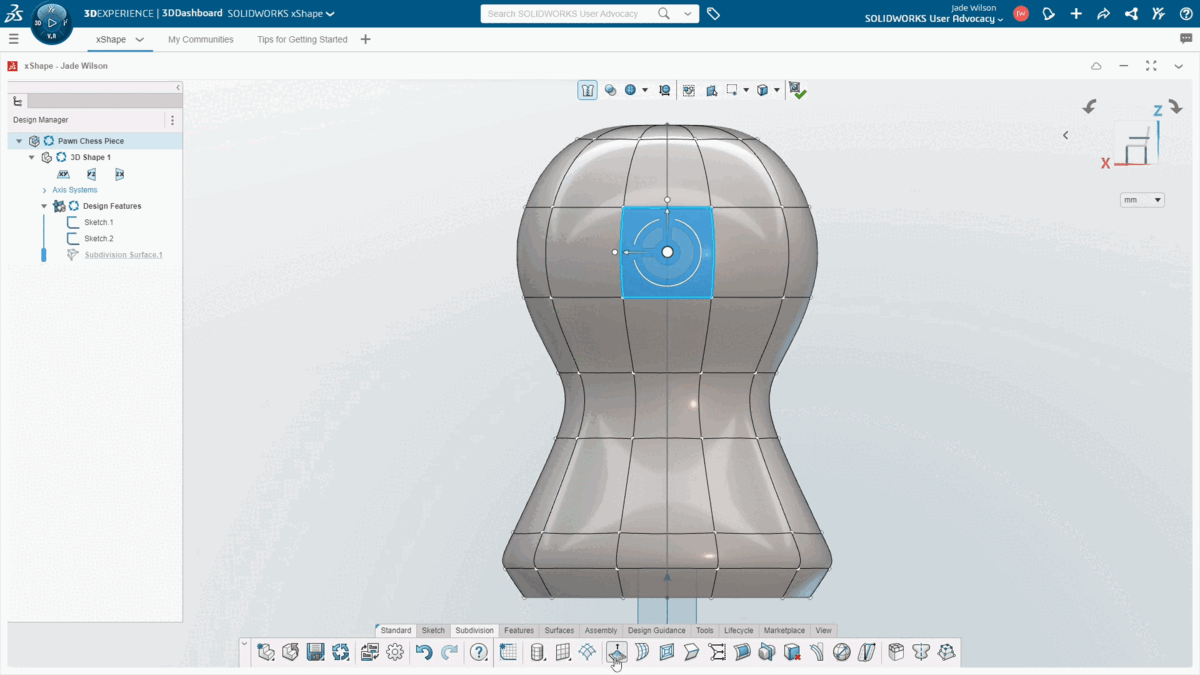Toggle the robot/sub-d visibility mode button above viewport
Image resolution: width=1200 pixels, height=675 pixels.
click(x=587, y=89)
